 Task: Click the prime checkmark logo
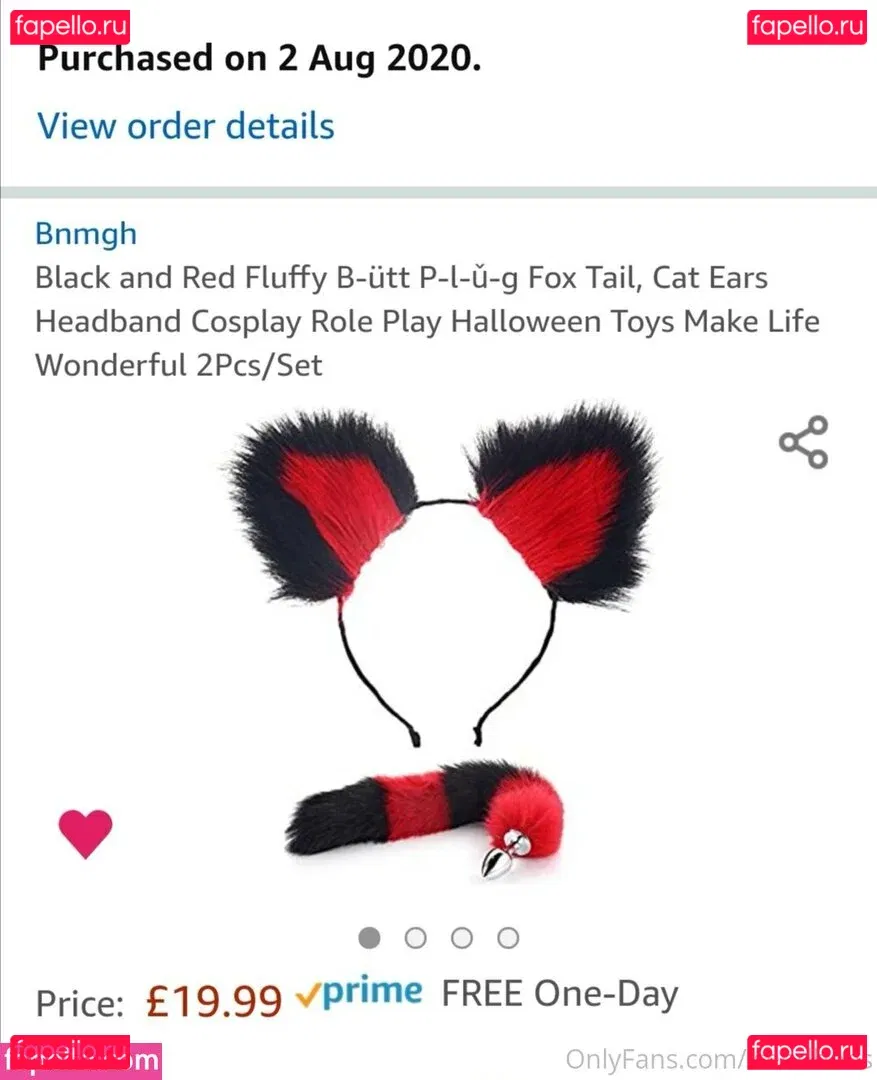359,993
